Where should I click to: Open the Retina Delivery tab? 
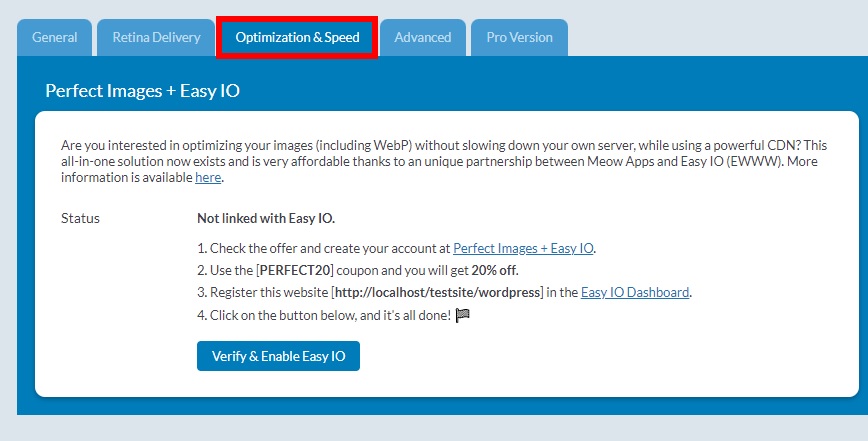coord(155,37)
